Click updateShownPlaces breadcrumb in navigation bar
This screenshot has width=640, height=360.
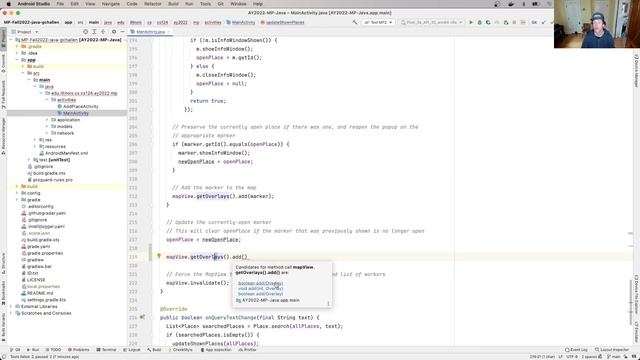282,22
